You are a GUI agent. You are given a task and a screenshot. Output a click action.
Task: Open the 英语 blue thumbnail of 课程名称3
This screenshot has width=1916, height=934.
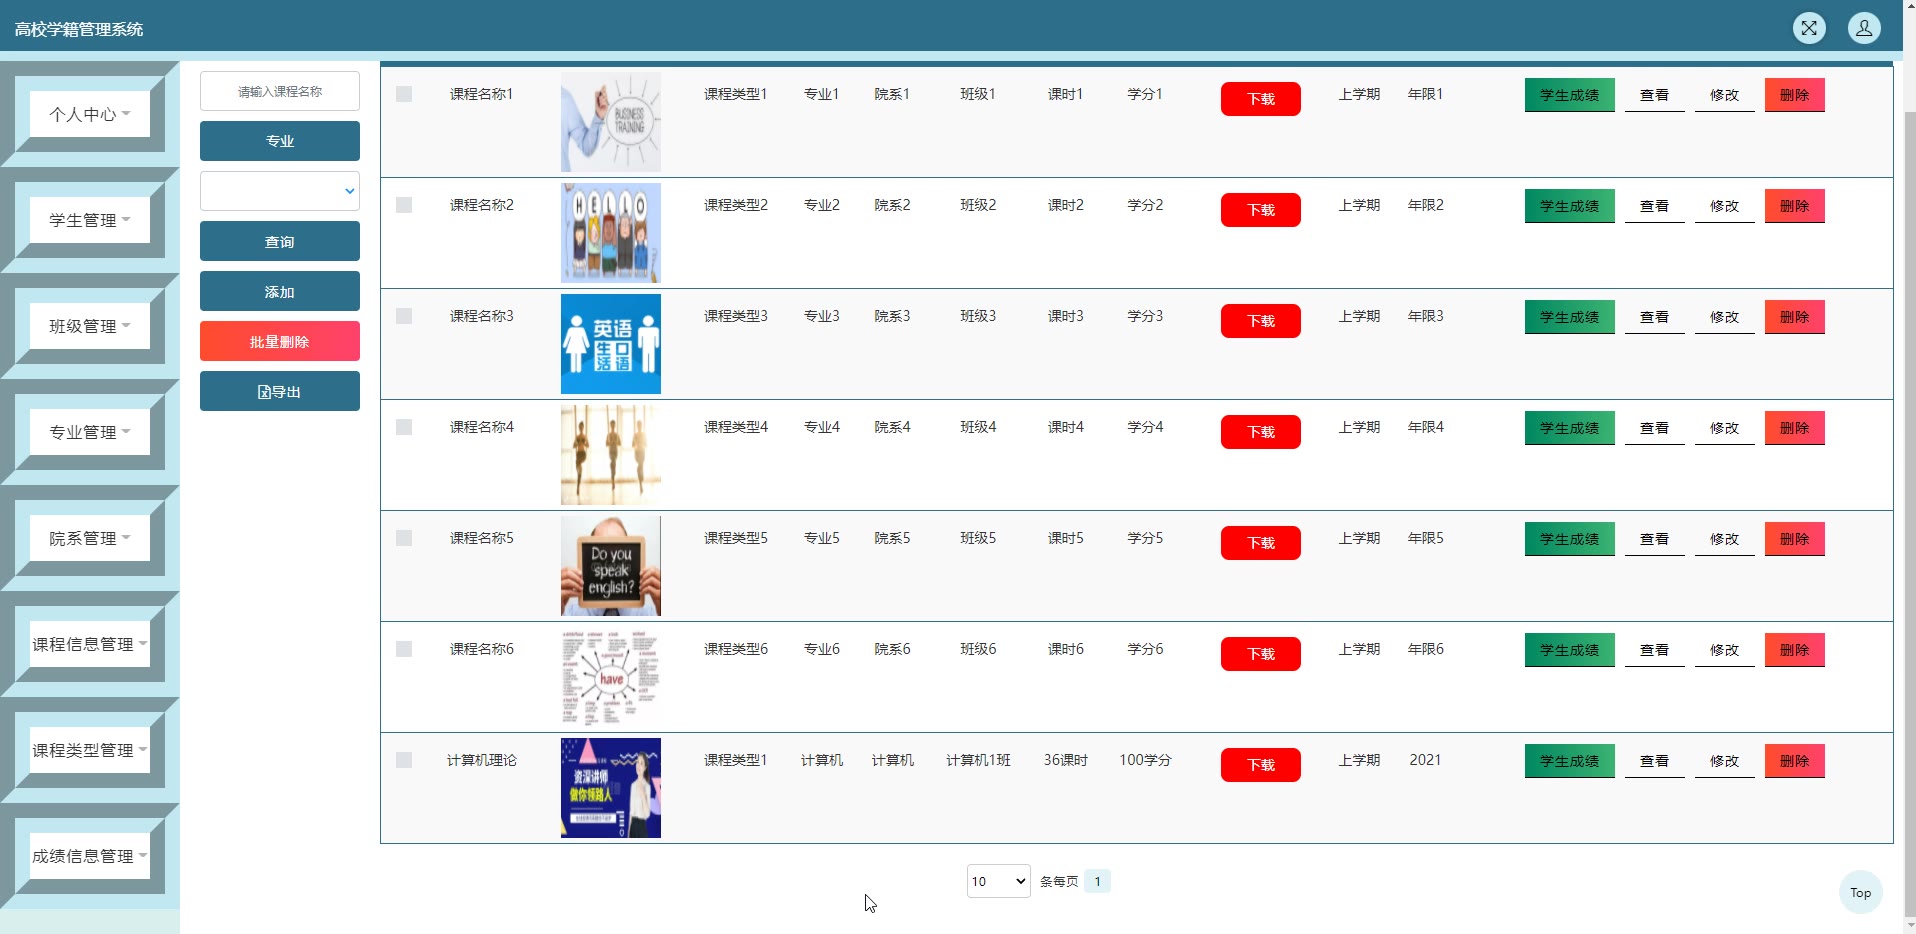tap(611, 344)
